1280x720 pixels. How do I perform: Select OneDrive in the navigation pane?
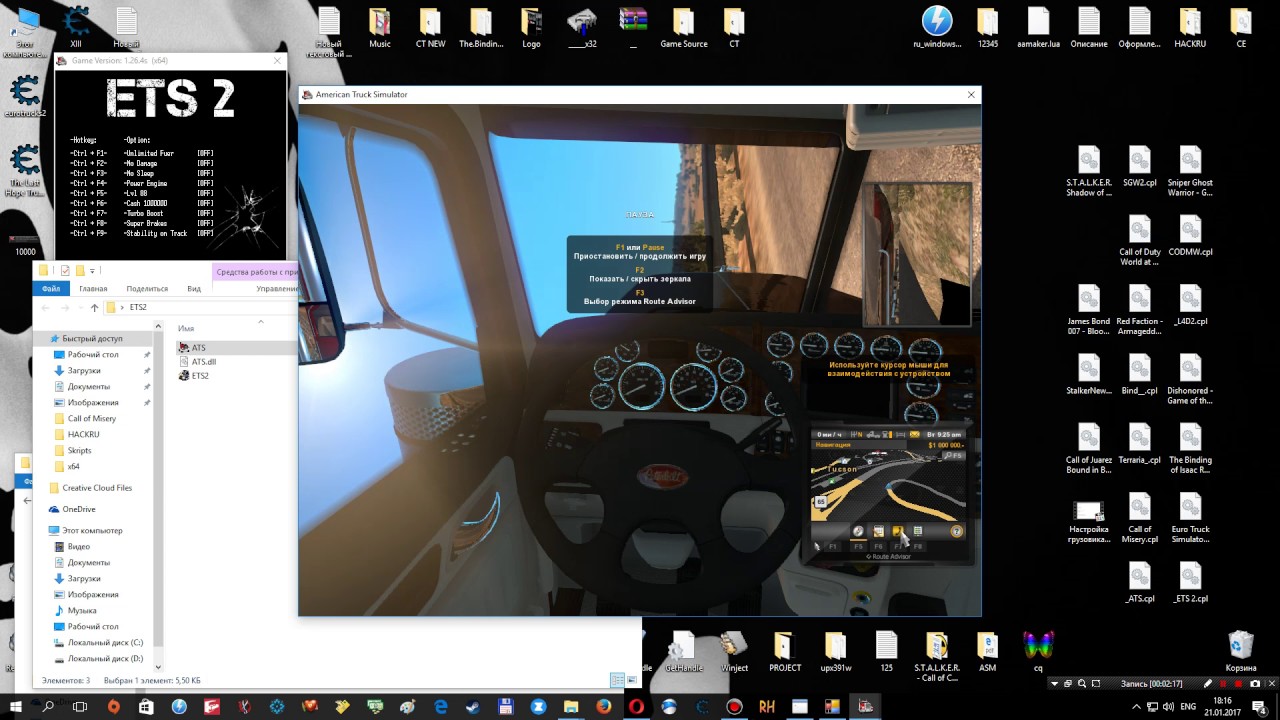coord(78,509)
